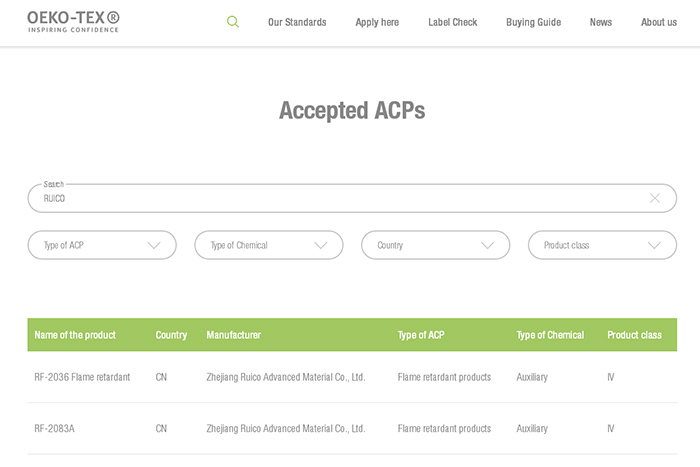Open the Type of ACP dropdown
This screenshot has width=700, height=467.
tap(102, 245)
